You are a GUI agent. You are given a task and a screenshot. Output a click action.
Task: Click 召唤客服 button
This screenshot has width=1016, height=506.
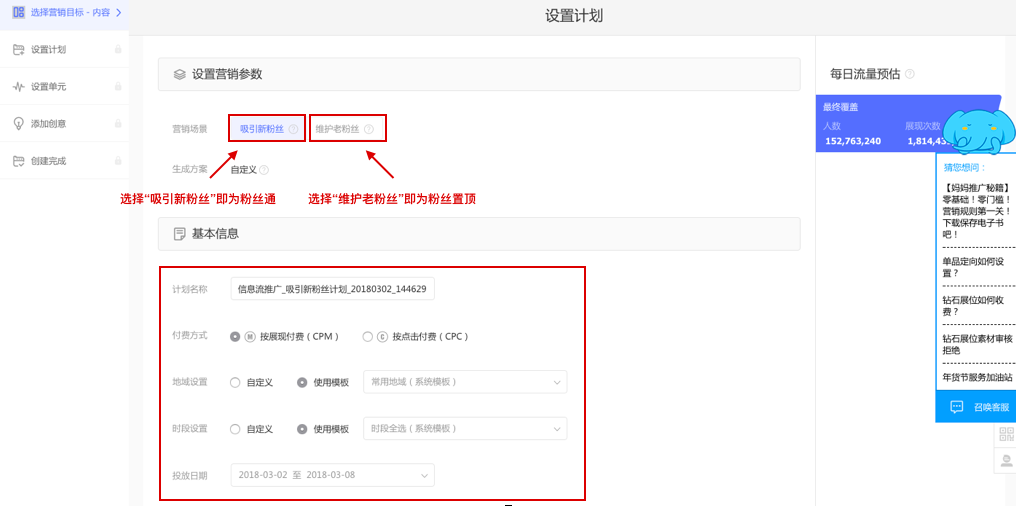click(976, 407)
